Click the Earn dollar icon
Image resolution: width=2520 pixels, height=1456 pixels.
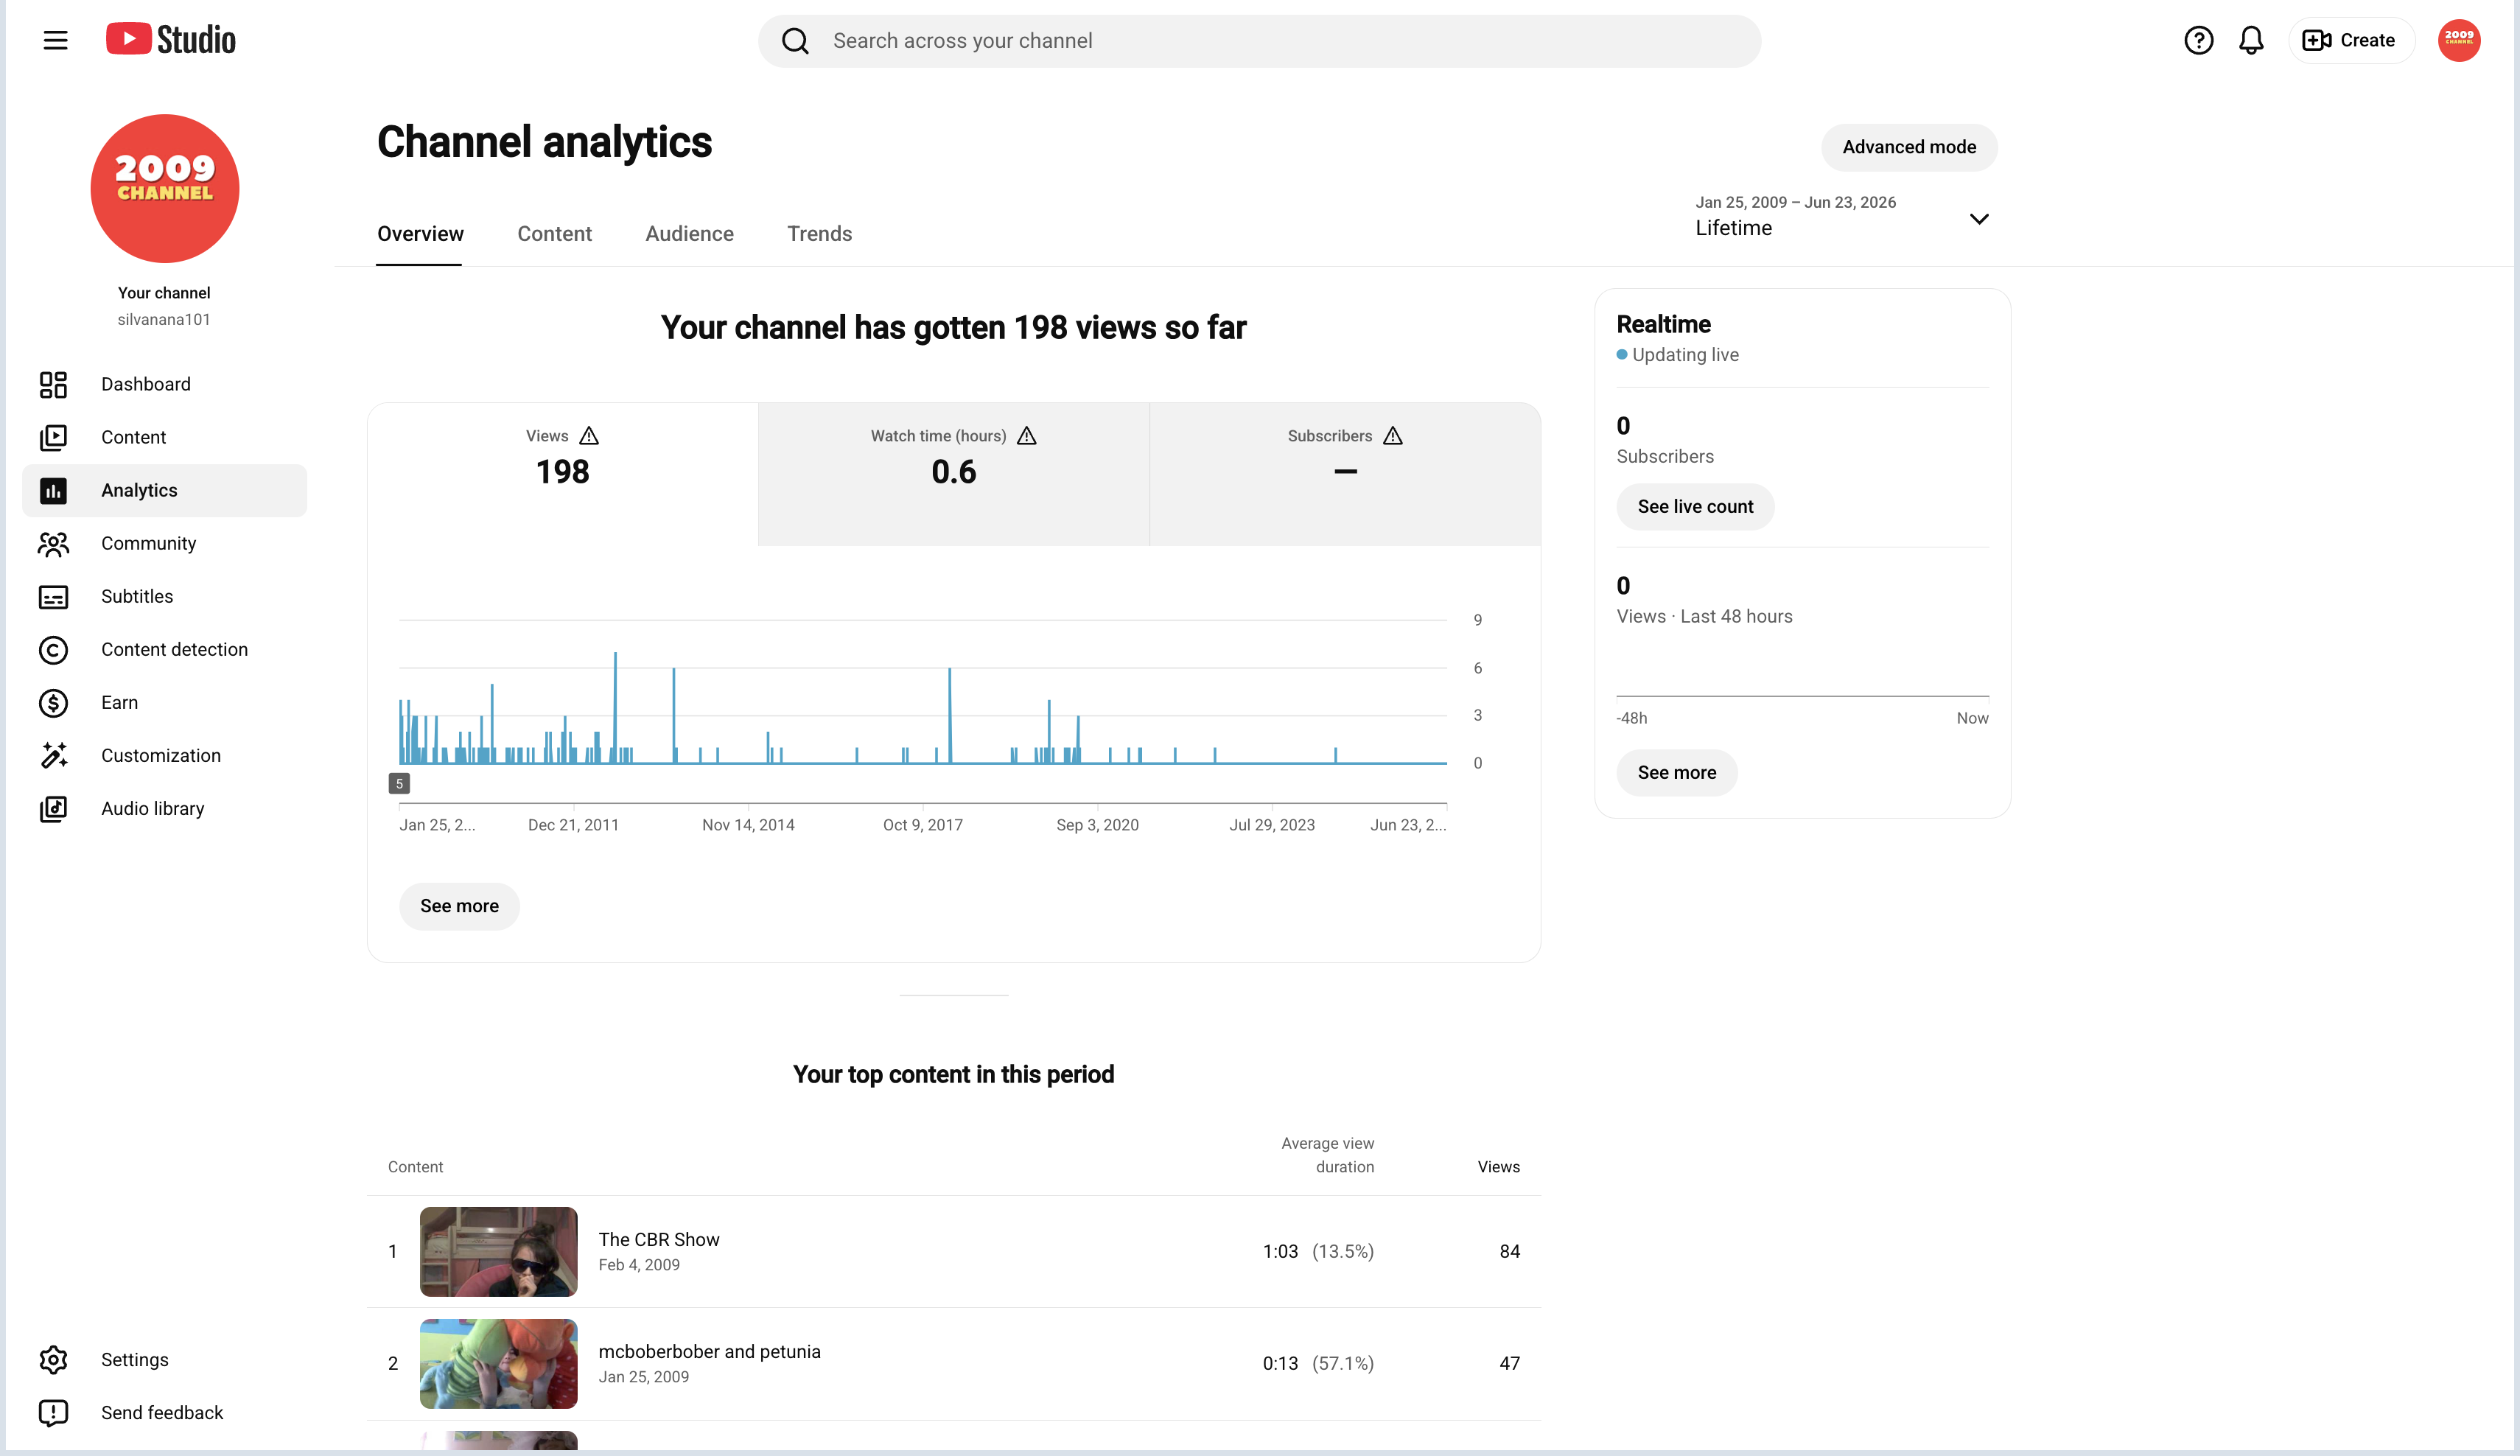click(x=53, y=702)
